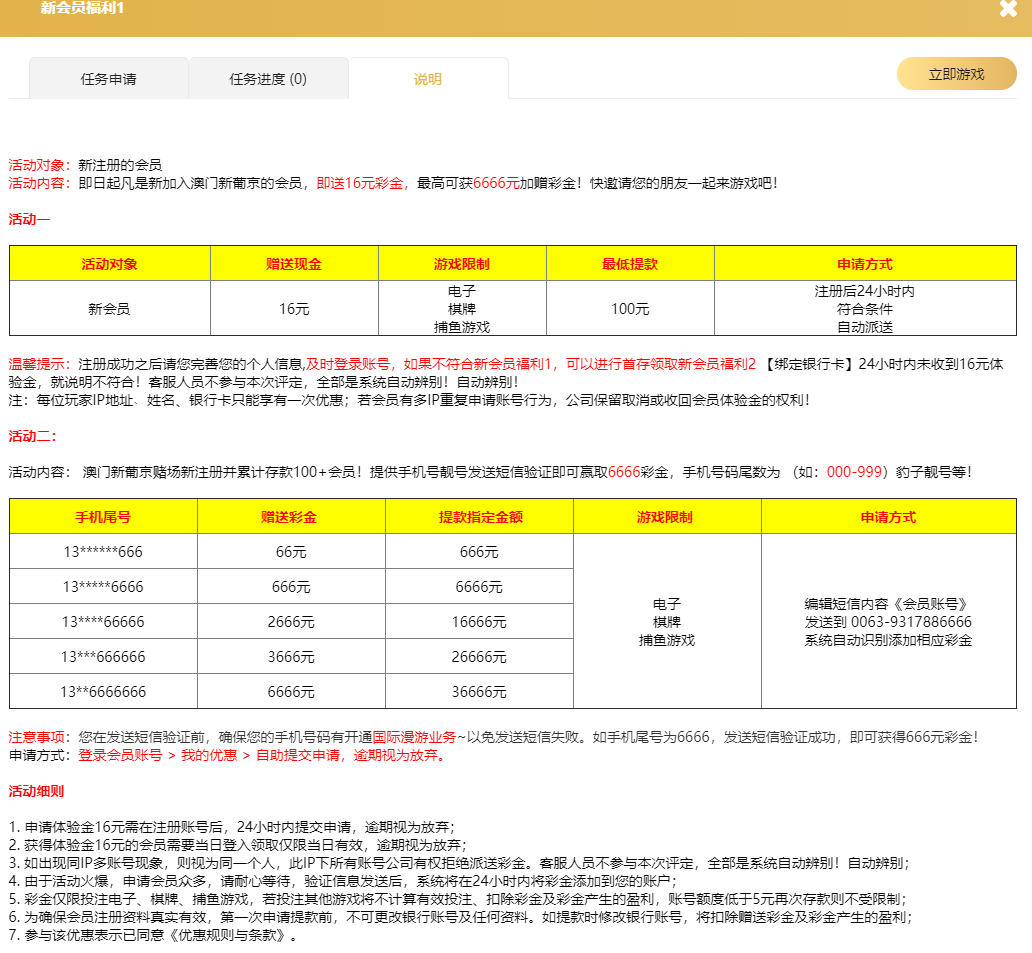This screenshot has height=953, width=1032.
Task: Click the 国际漫游业务 red text
Action: (x=414, y=737)
